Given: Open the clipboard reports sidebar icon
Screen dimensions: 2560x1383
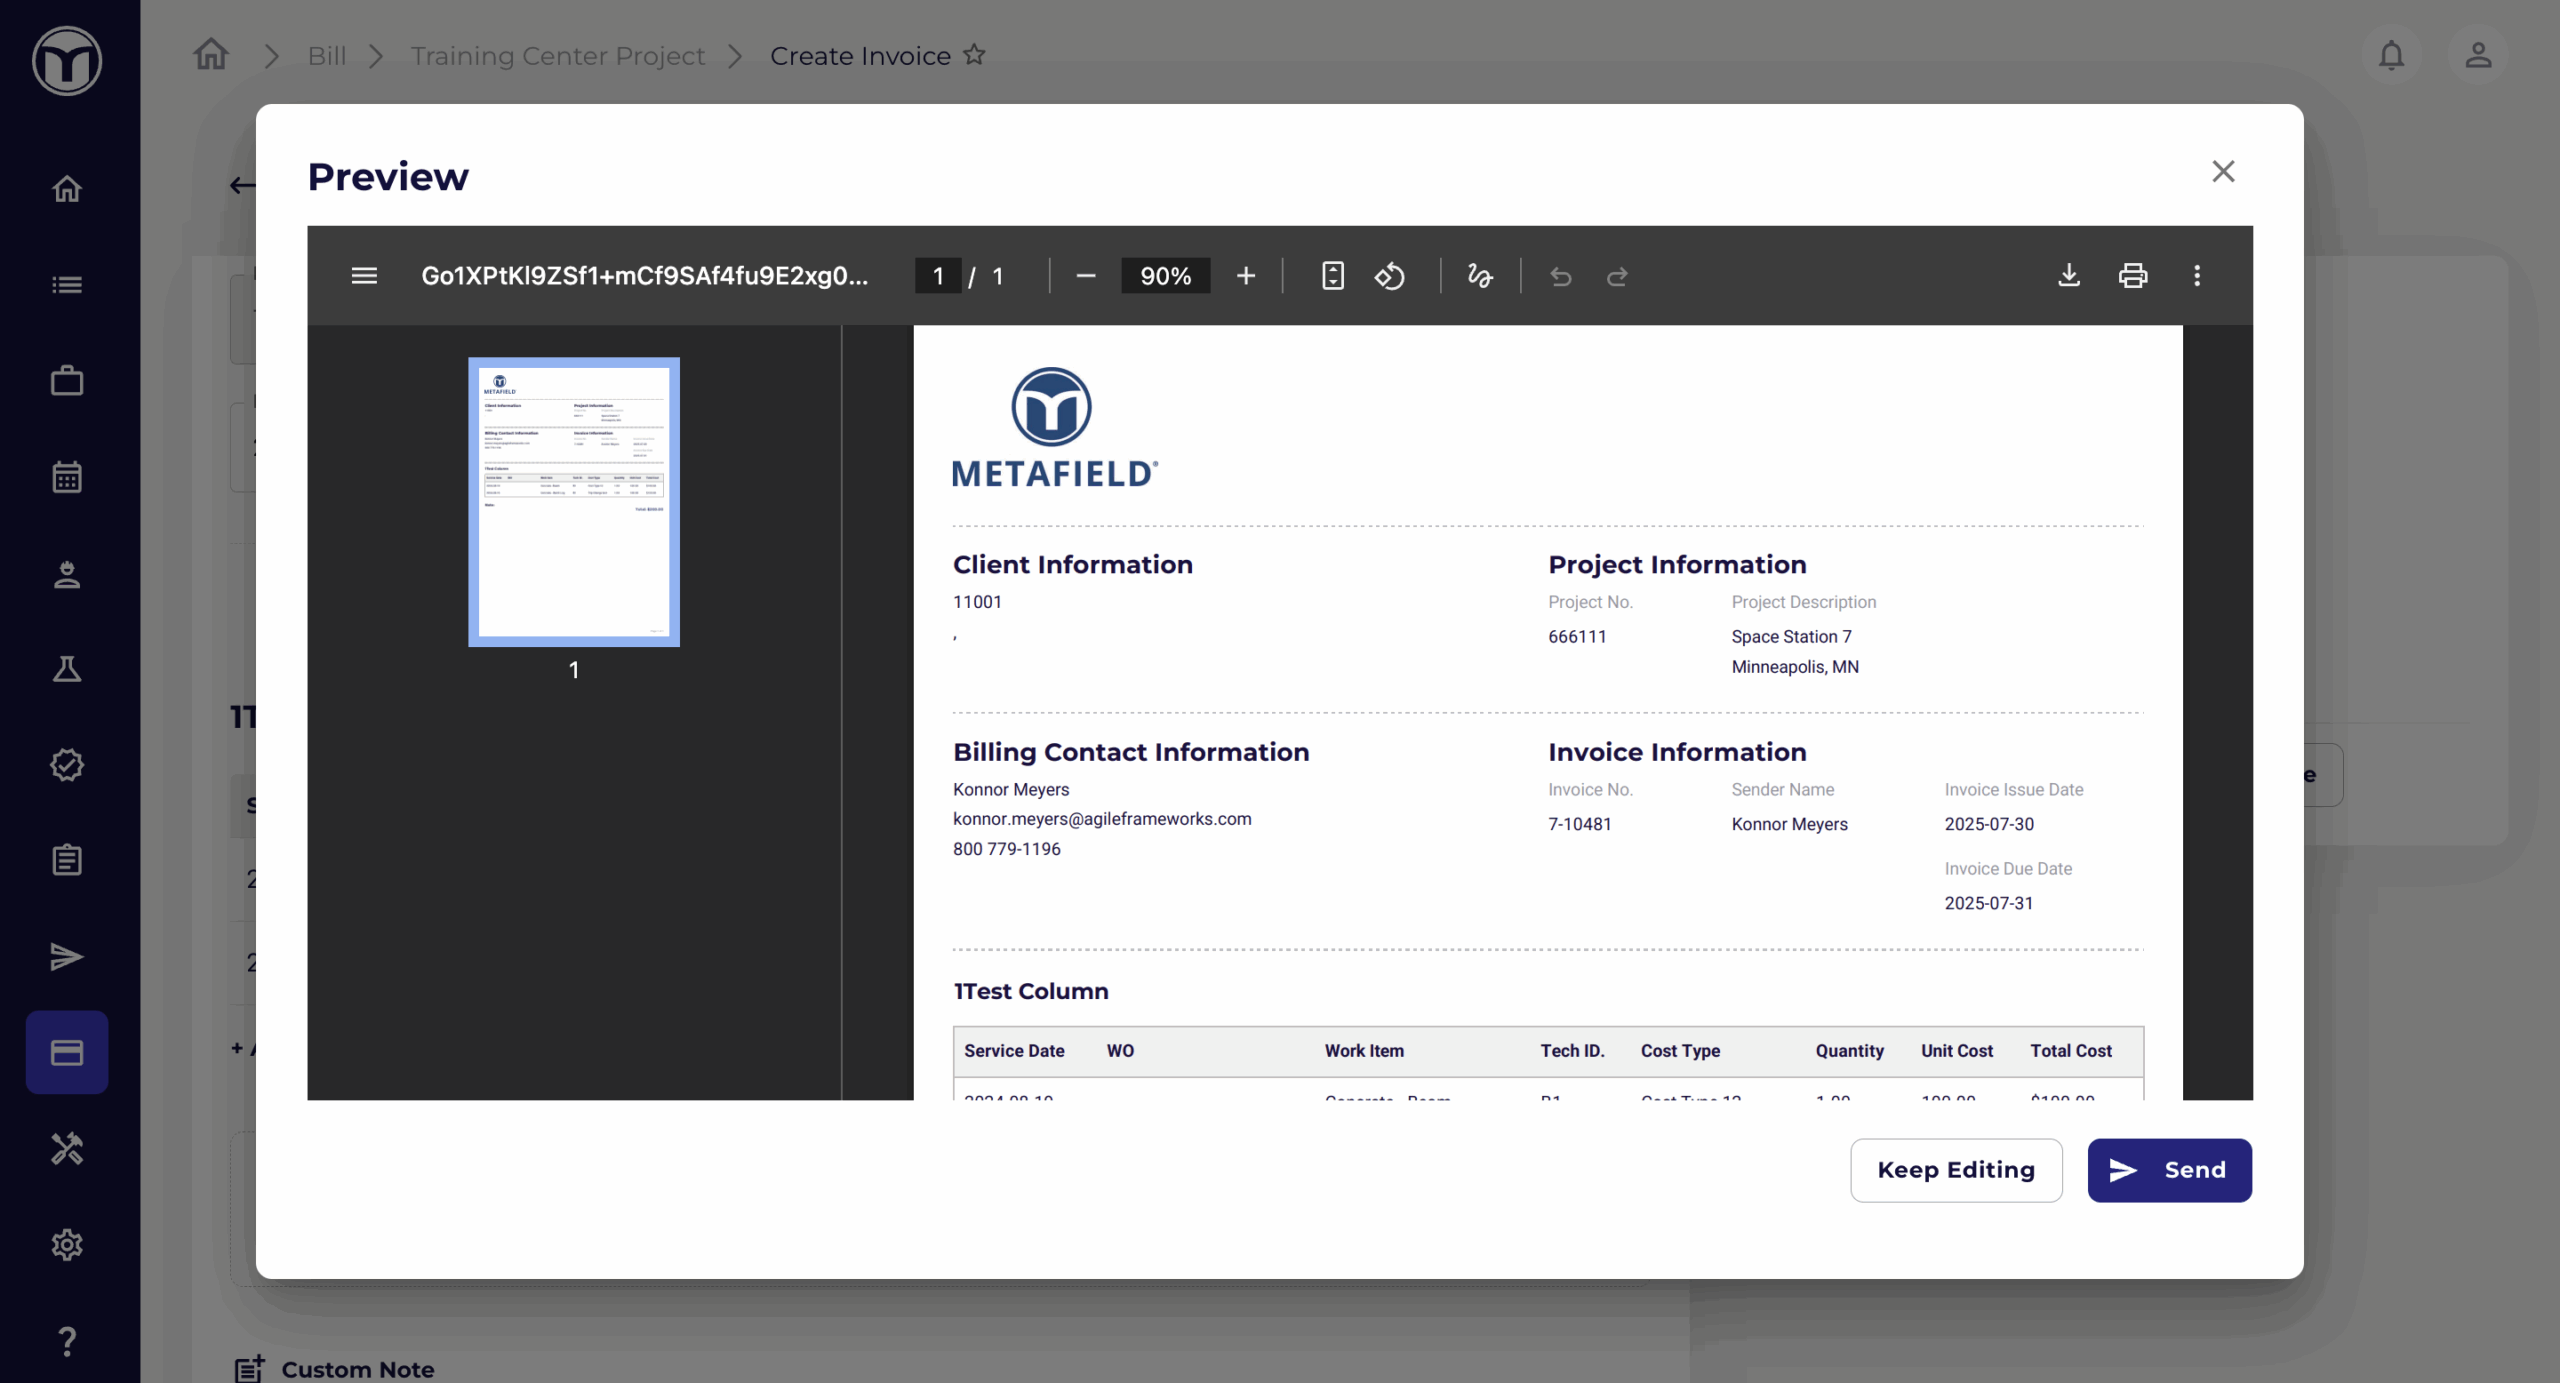Looking at the screenshot, I should pyautogui.click(x=67, y=860).
